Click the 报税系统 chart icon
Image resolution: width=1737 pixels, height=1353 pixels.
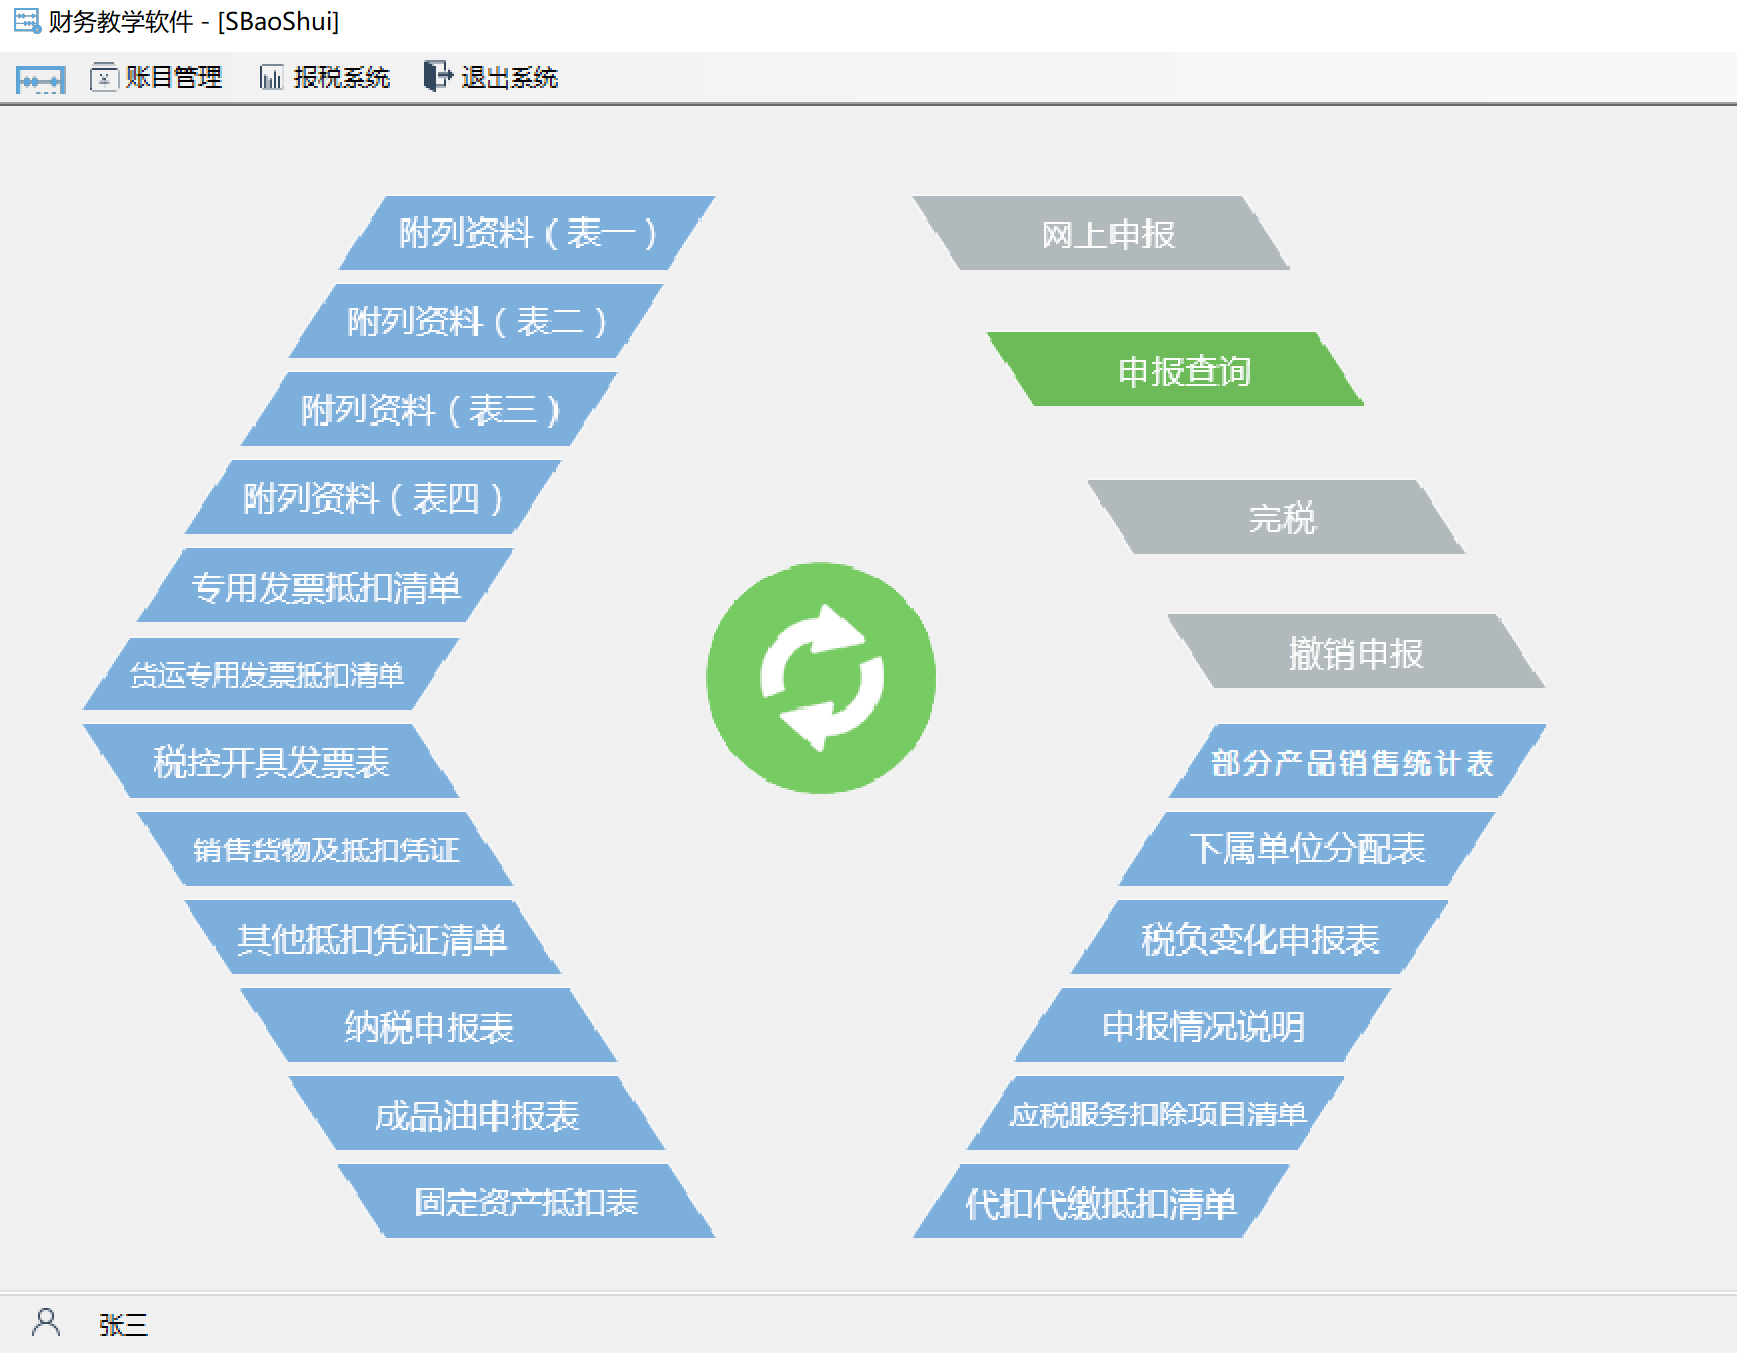click(x=271, y=77)
